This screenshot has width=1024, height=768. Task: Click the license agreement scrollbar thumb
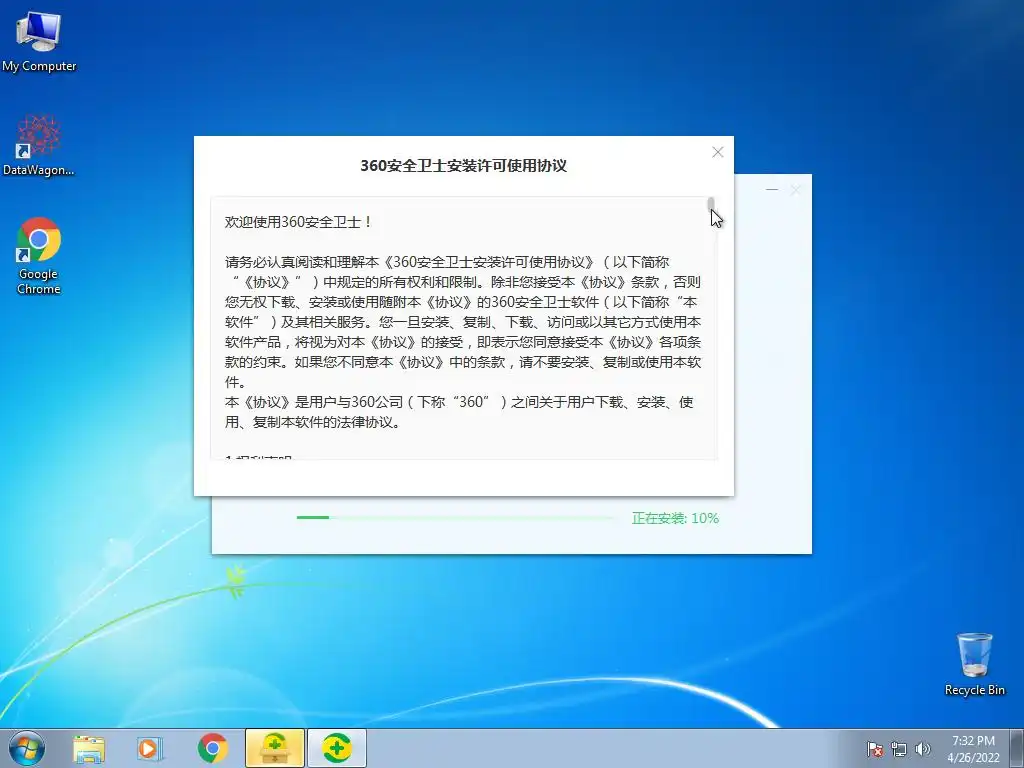click(711, 204)
